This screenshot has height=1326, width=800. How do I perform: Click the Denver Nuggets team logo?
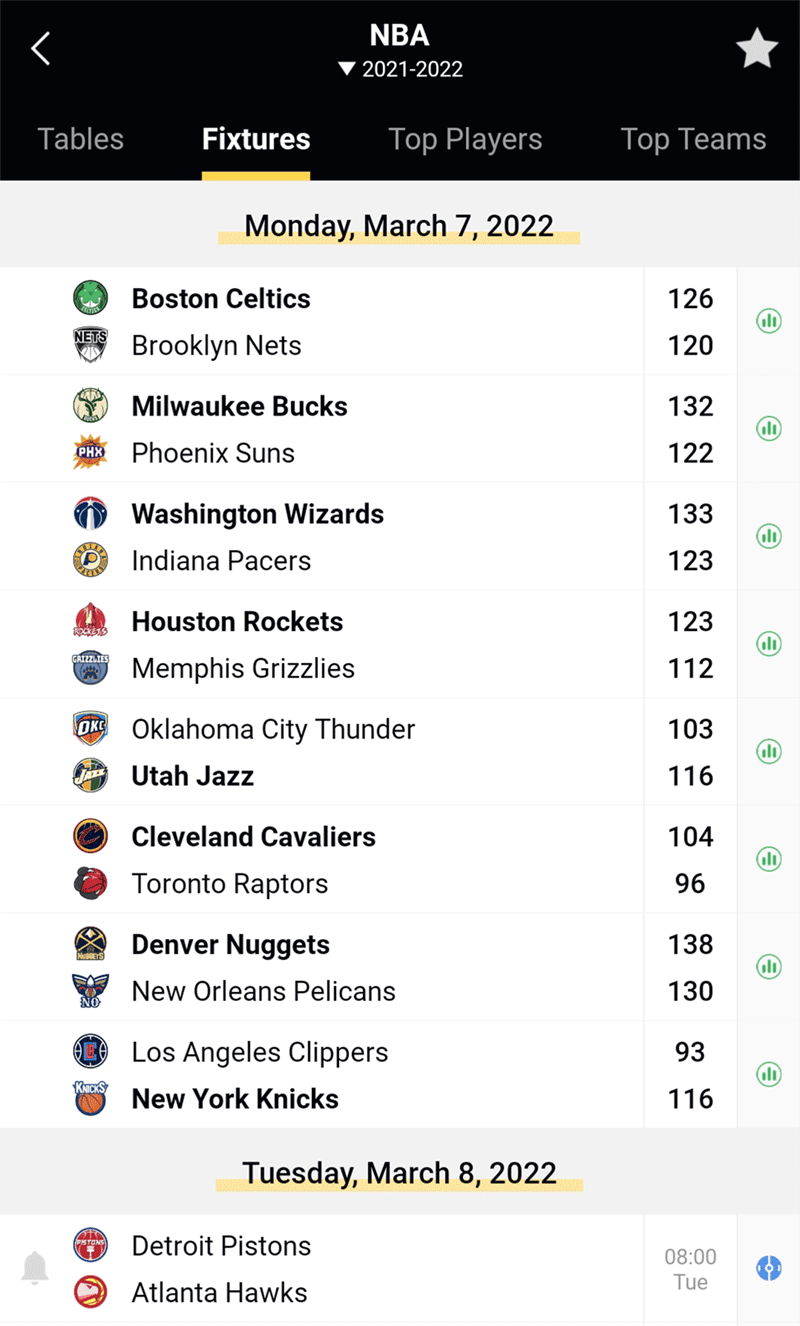click(x=91, y=944)
